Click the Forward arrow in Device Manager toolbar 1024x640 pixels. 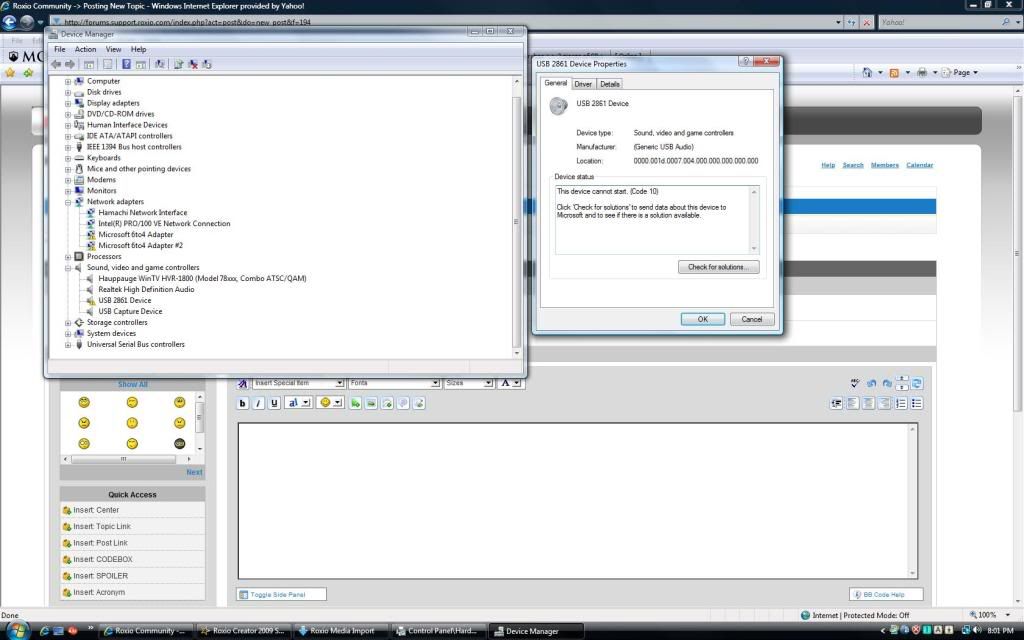[70, 65]
